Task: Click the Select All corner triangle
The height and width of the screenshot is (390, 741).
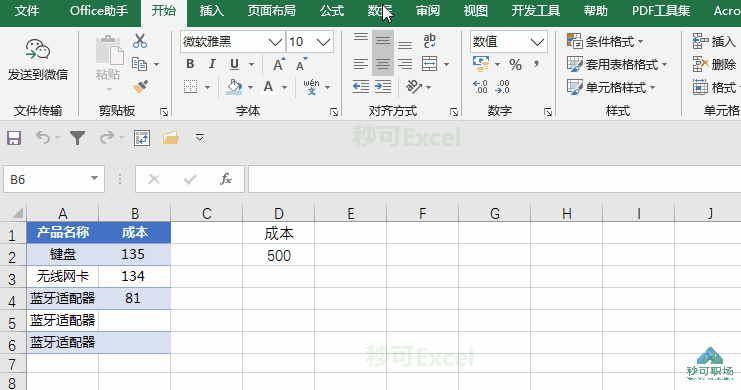Action: 17,213
